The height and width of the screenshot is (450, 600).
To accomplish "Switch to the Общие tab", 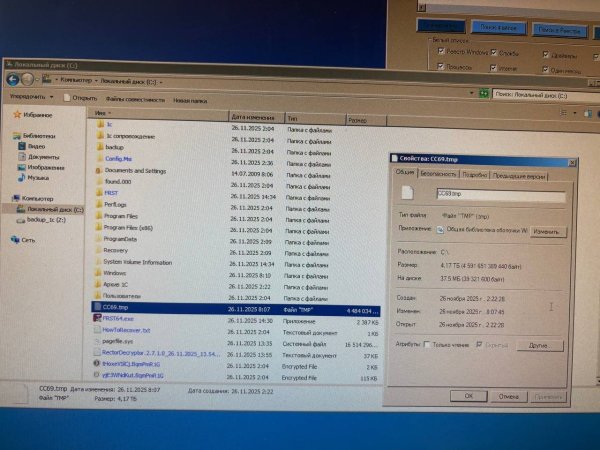I will [405, 172].
